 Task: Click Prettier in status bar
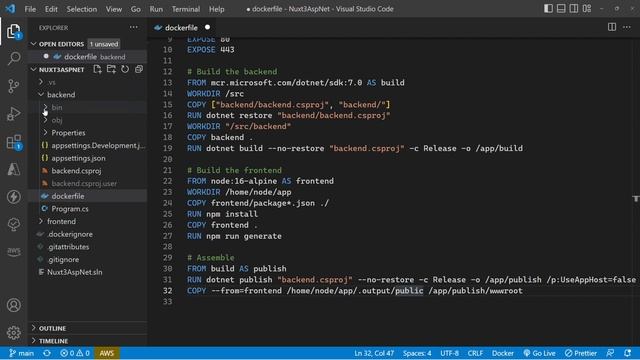(x=581, y=353)
